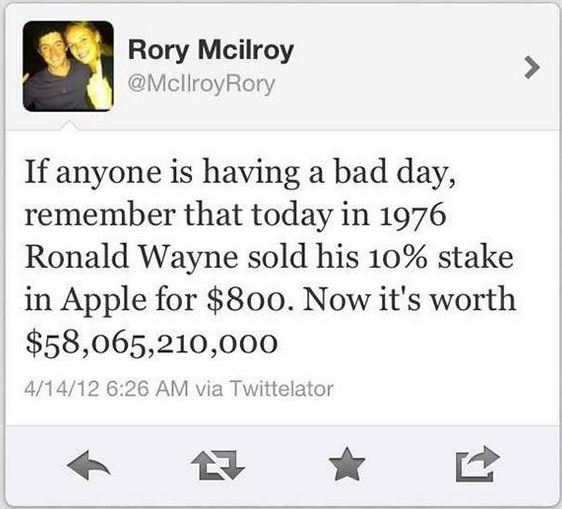This screenshot has height=509, width=562.
Task: Click the $800 amount in tweet
Action: pyautogui.click(x=247, y=299)
